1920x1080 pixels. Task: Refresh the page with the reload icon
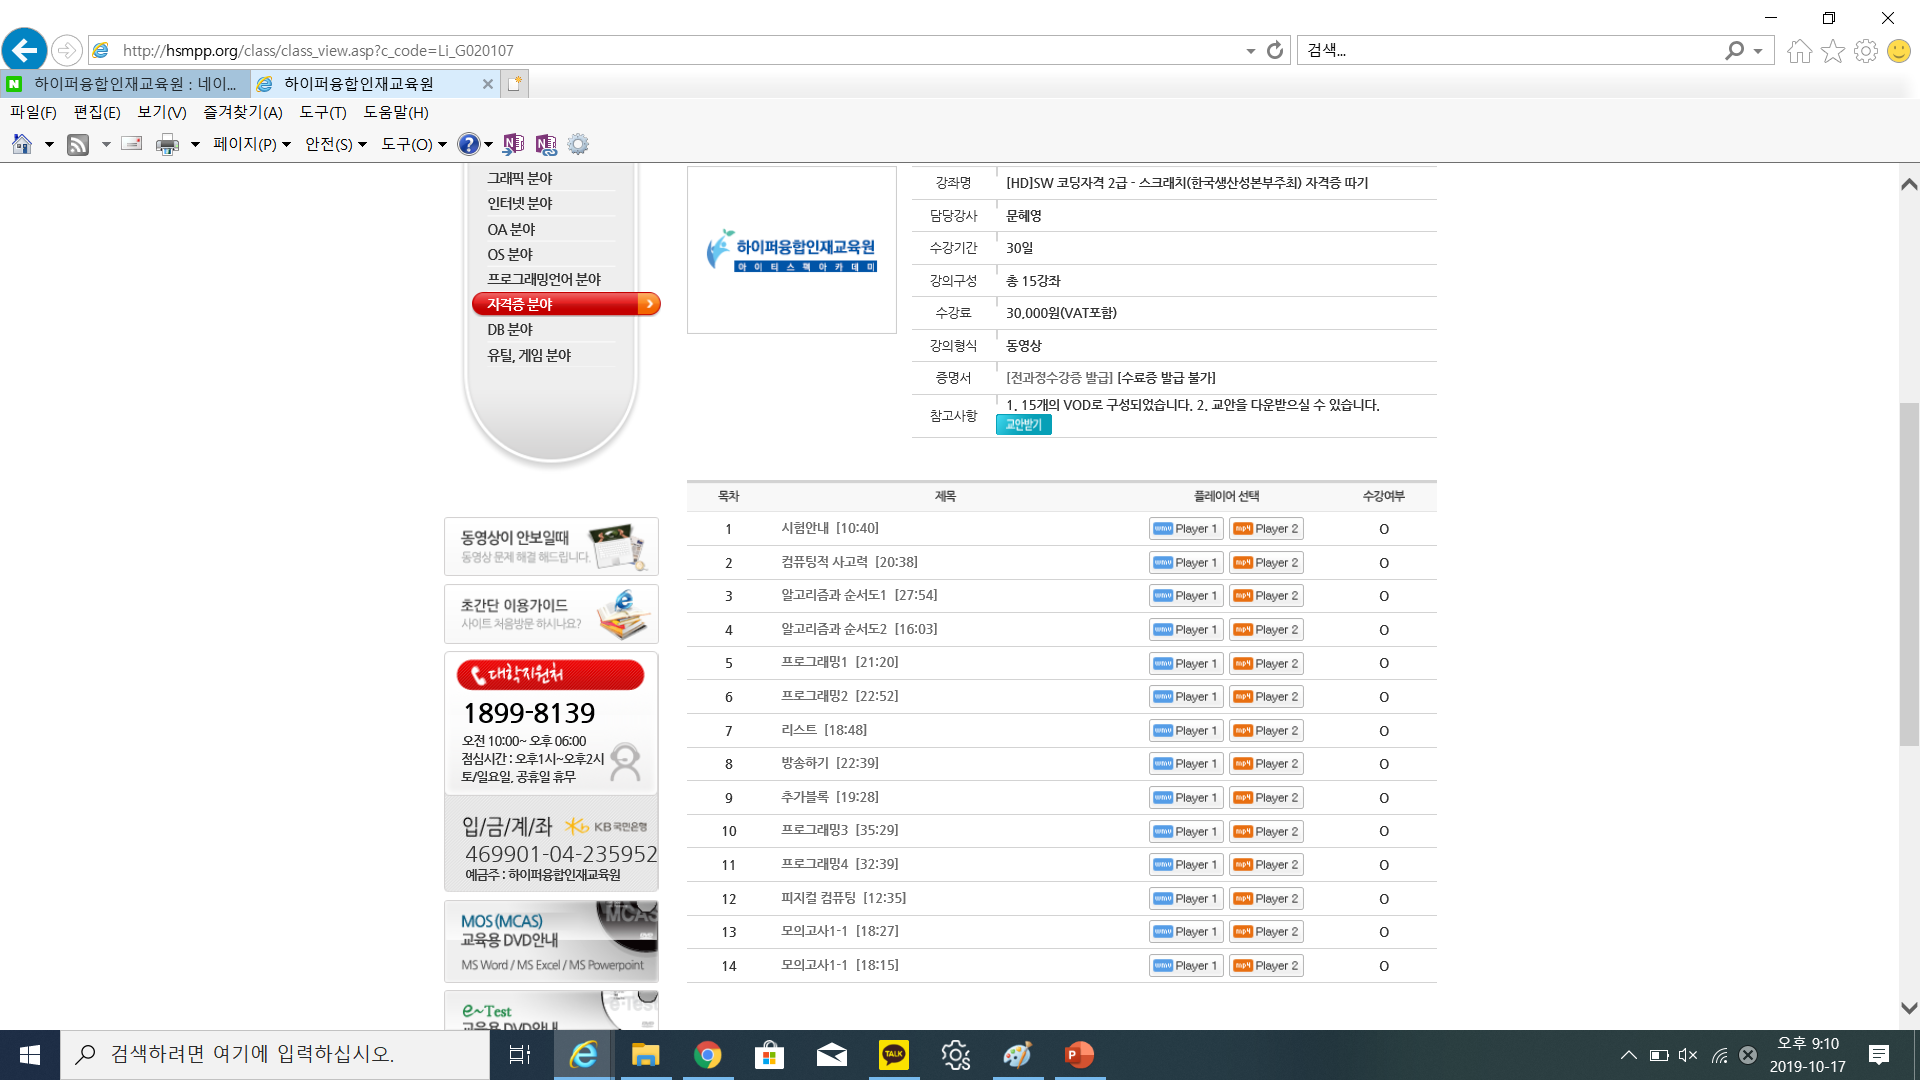[x=1275, y=50]
